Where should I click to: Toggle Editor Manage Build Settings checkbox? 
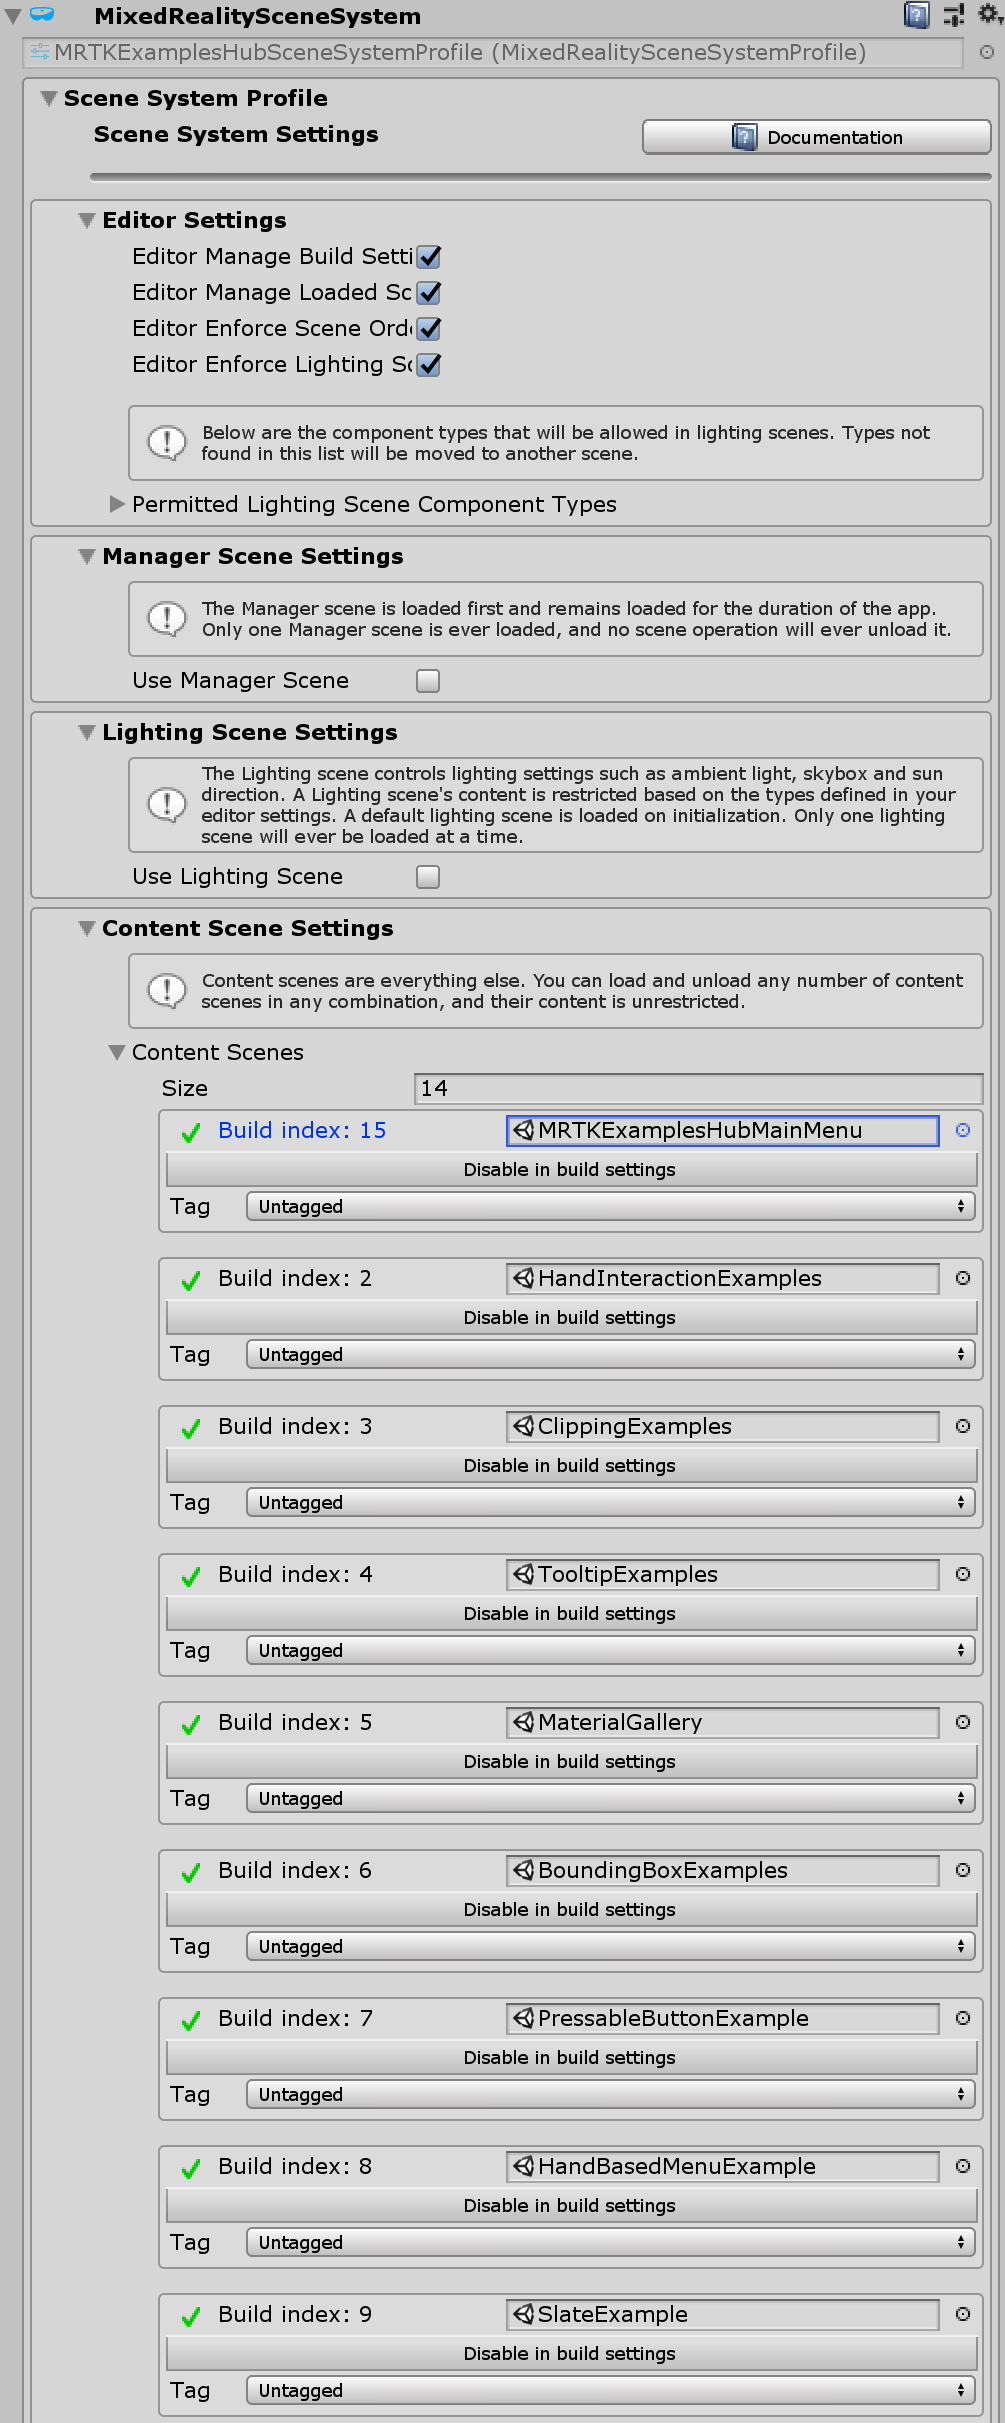pyautogui.click(x=429, y=257)
